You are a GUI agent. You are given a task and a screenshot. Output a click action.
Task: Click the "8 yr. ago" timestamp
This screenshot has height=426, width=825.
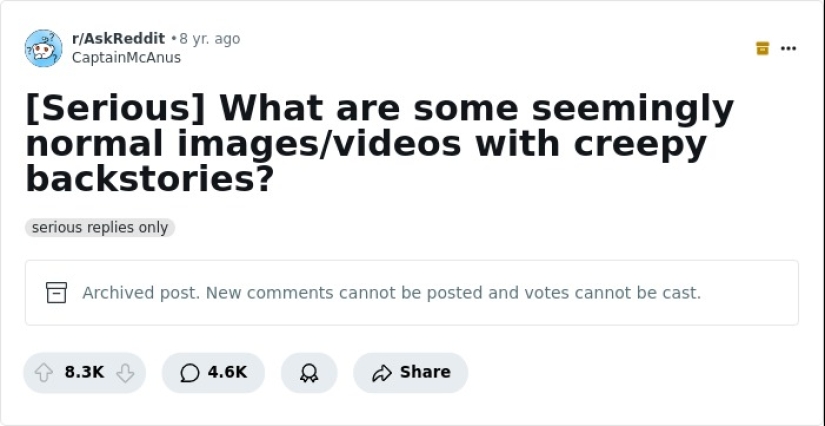(x=210, y=39)
